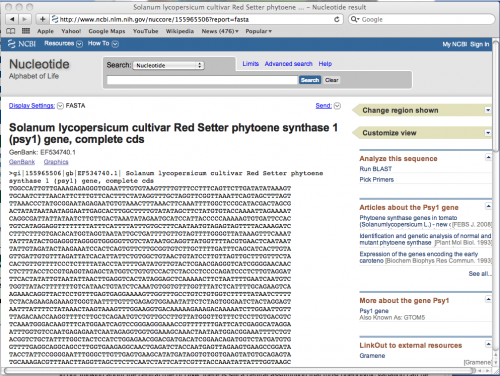Click the Sign In link
The height and width of the screenshot is (376, 500).
(x=480, y=44)
